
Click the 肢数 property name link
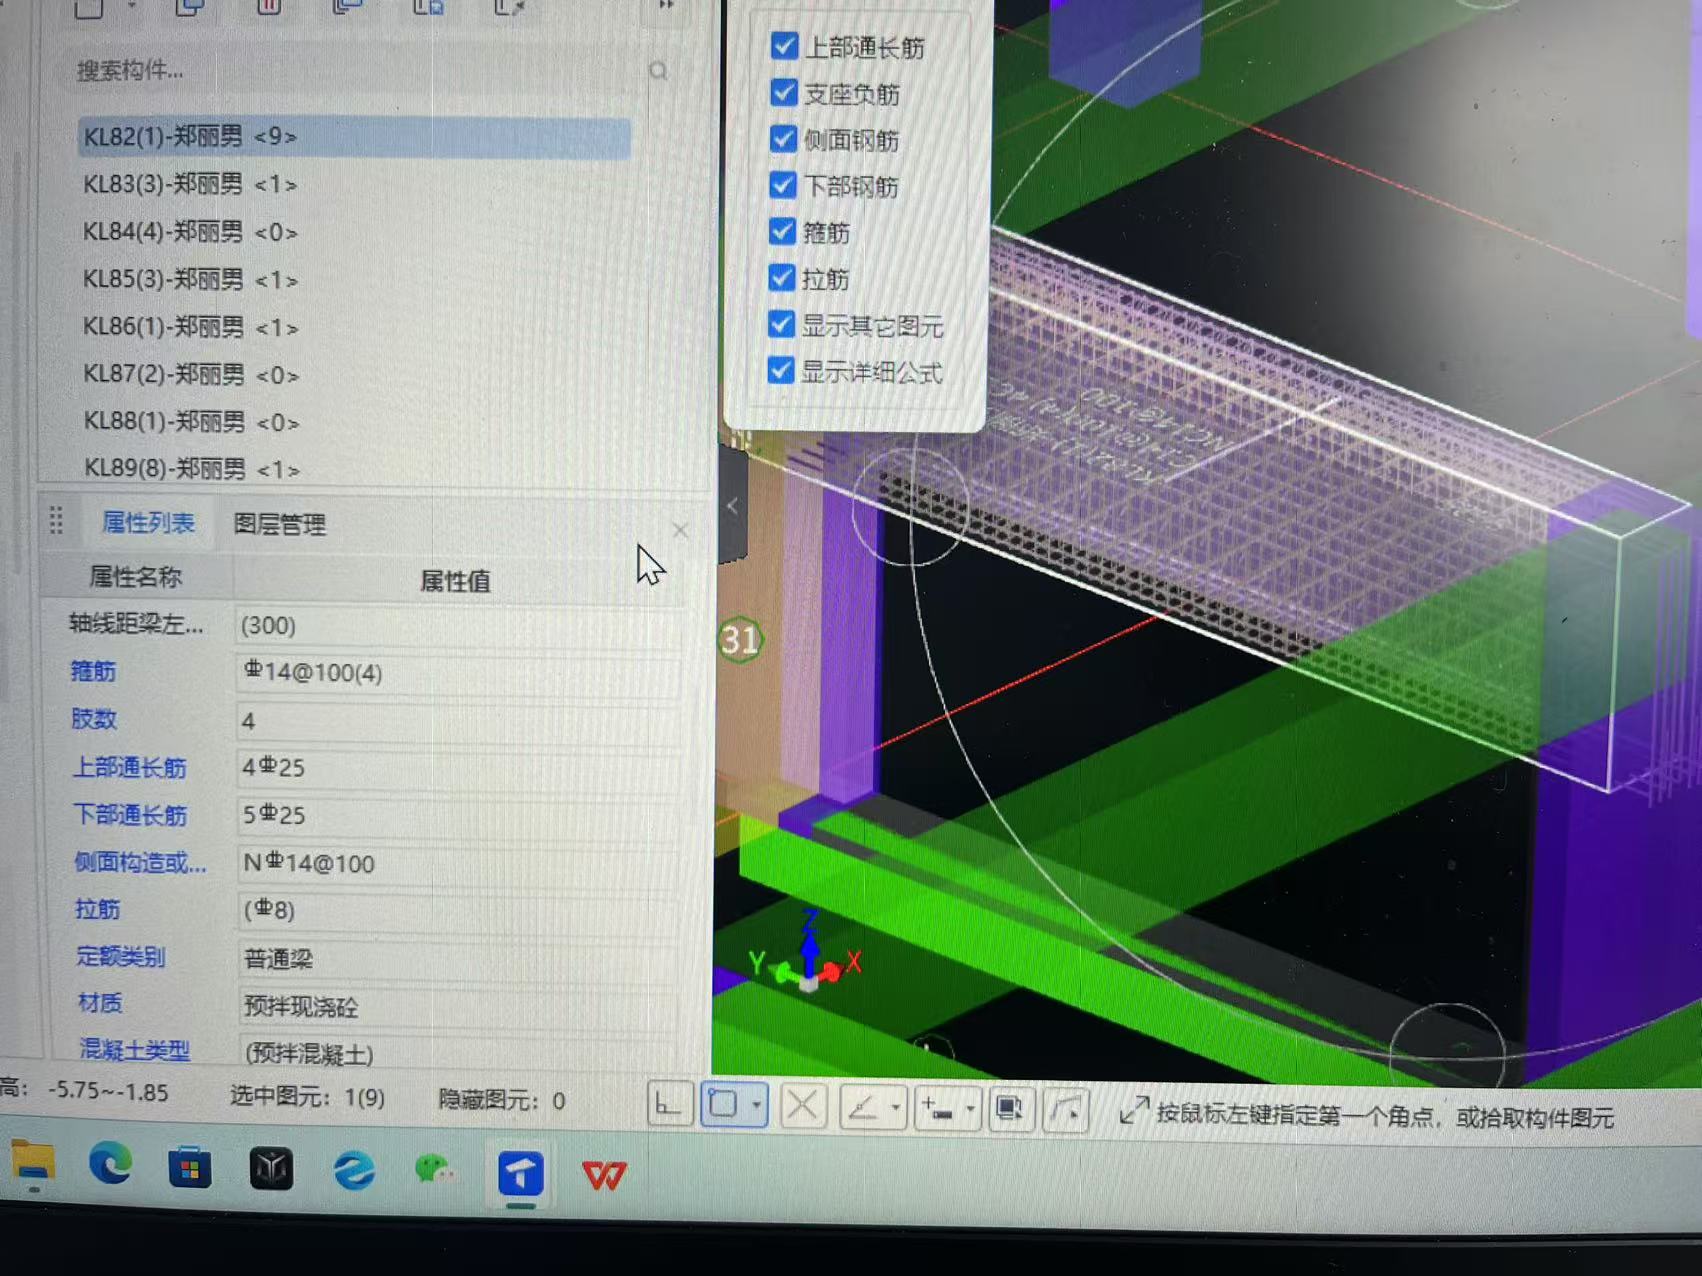(x=94, y=719)
